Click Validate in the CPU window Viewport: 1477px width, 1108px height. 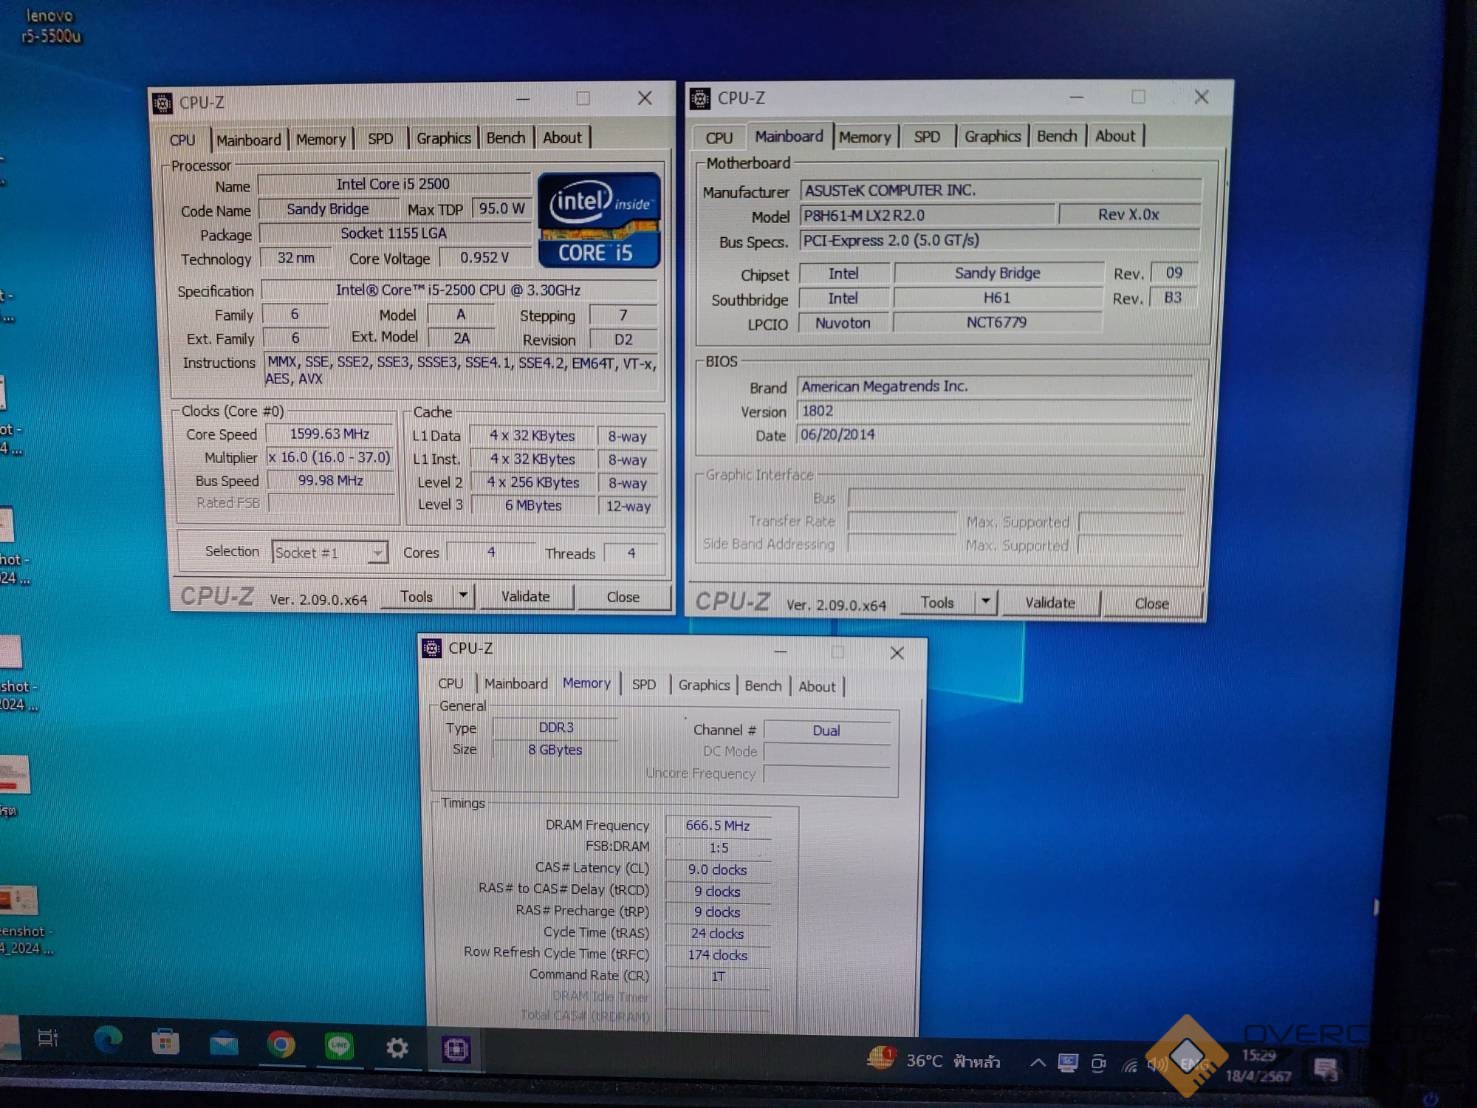(525, 596)
